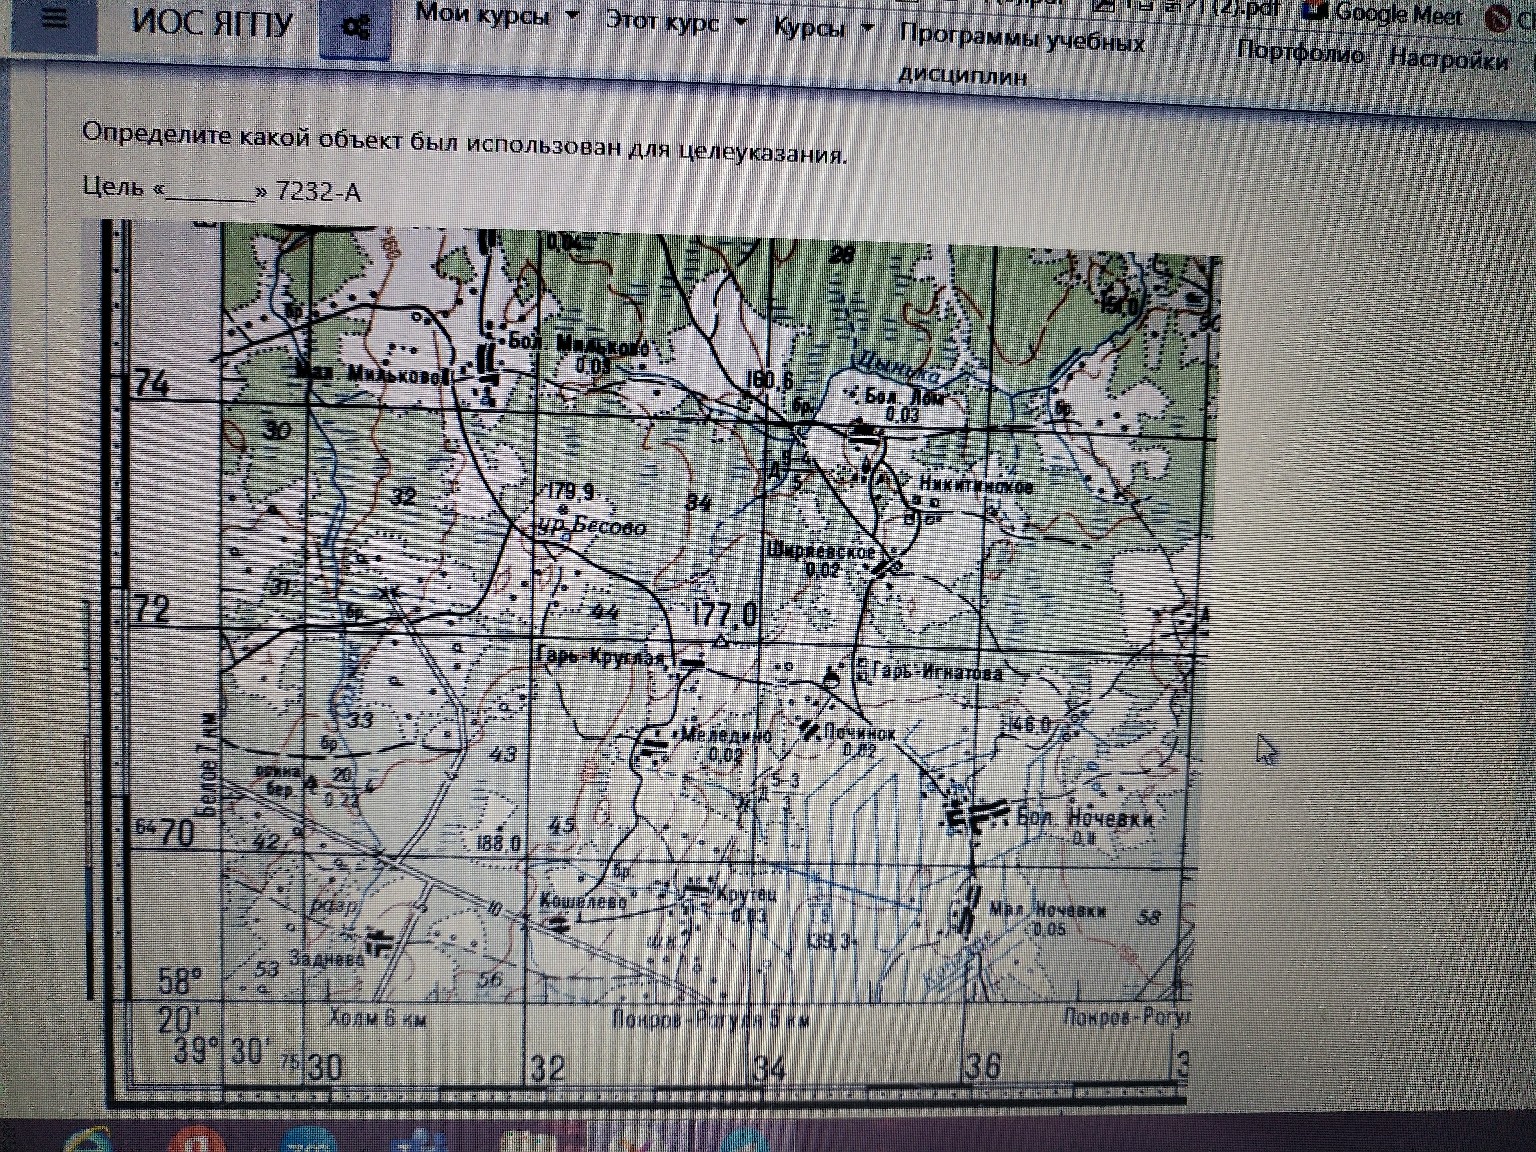Switch to the (2).pdf tab
1536x1152 pixels.
1252,8
